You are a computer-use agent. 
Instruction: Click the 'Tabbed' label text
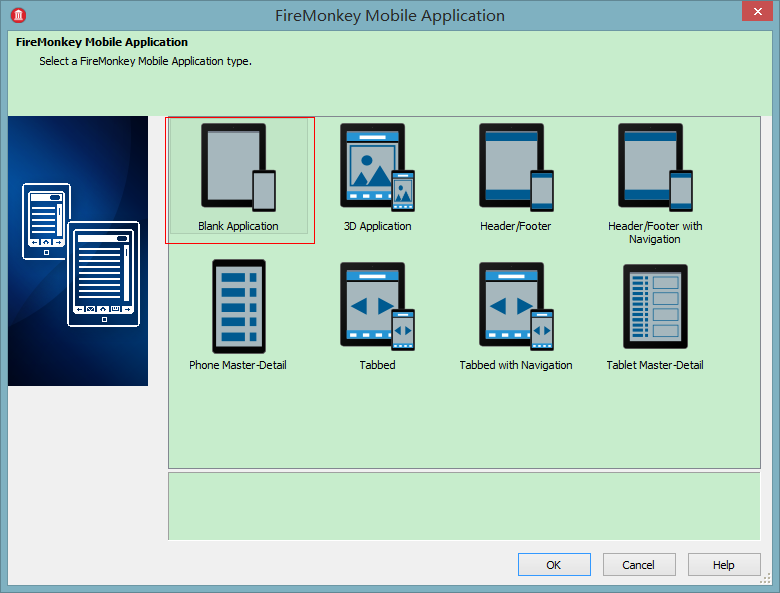(378, 365)
